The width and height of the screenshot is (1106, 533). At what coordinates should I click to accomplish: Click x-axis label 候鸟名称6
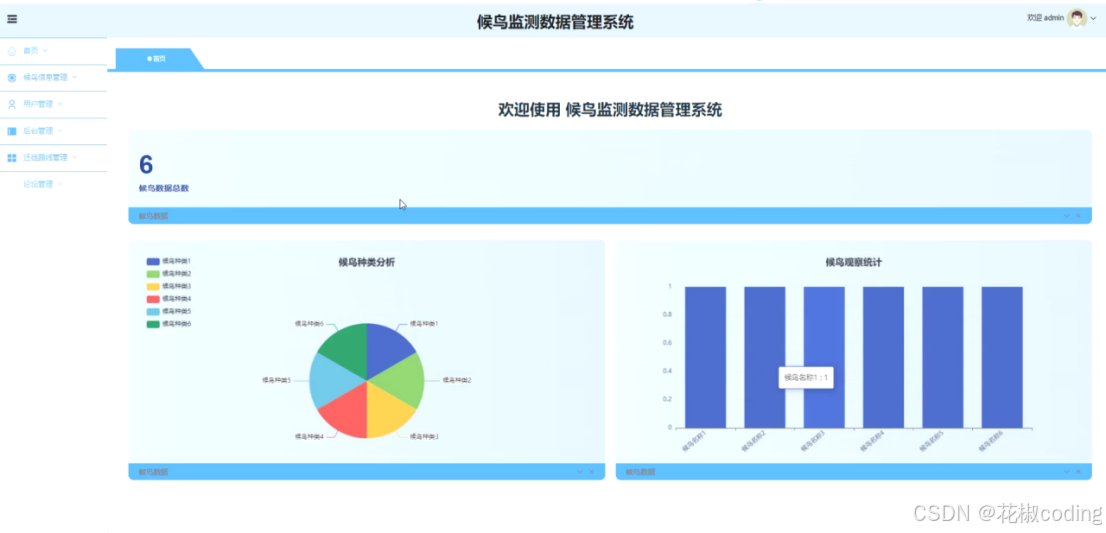click(x=991, y=442)
